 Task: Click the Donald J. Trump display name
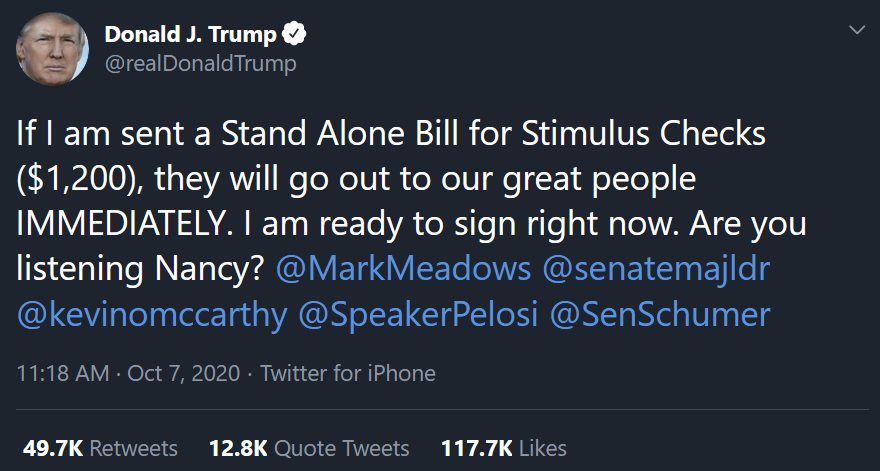pos(190,36)
